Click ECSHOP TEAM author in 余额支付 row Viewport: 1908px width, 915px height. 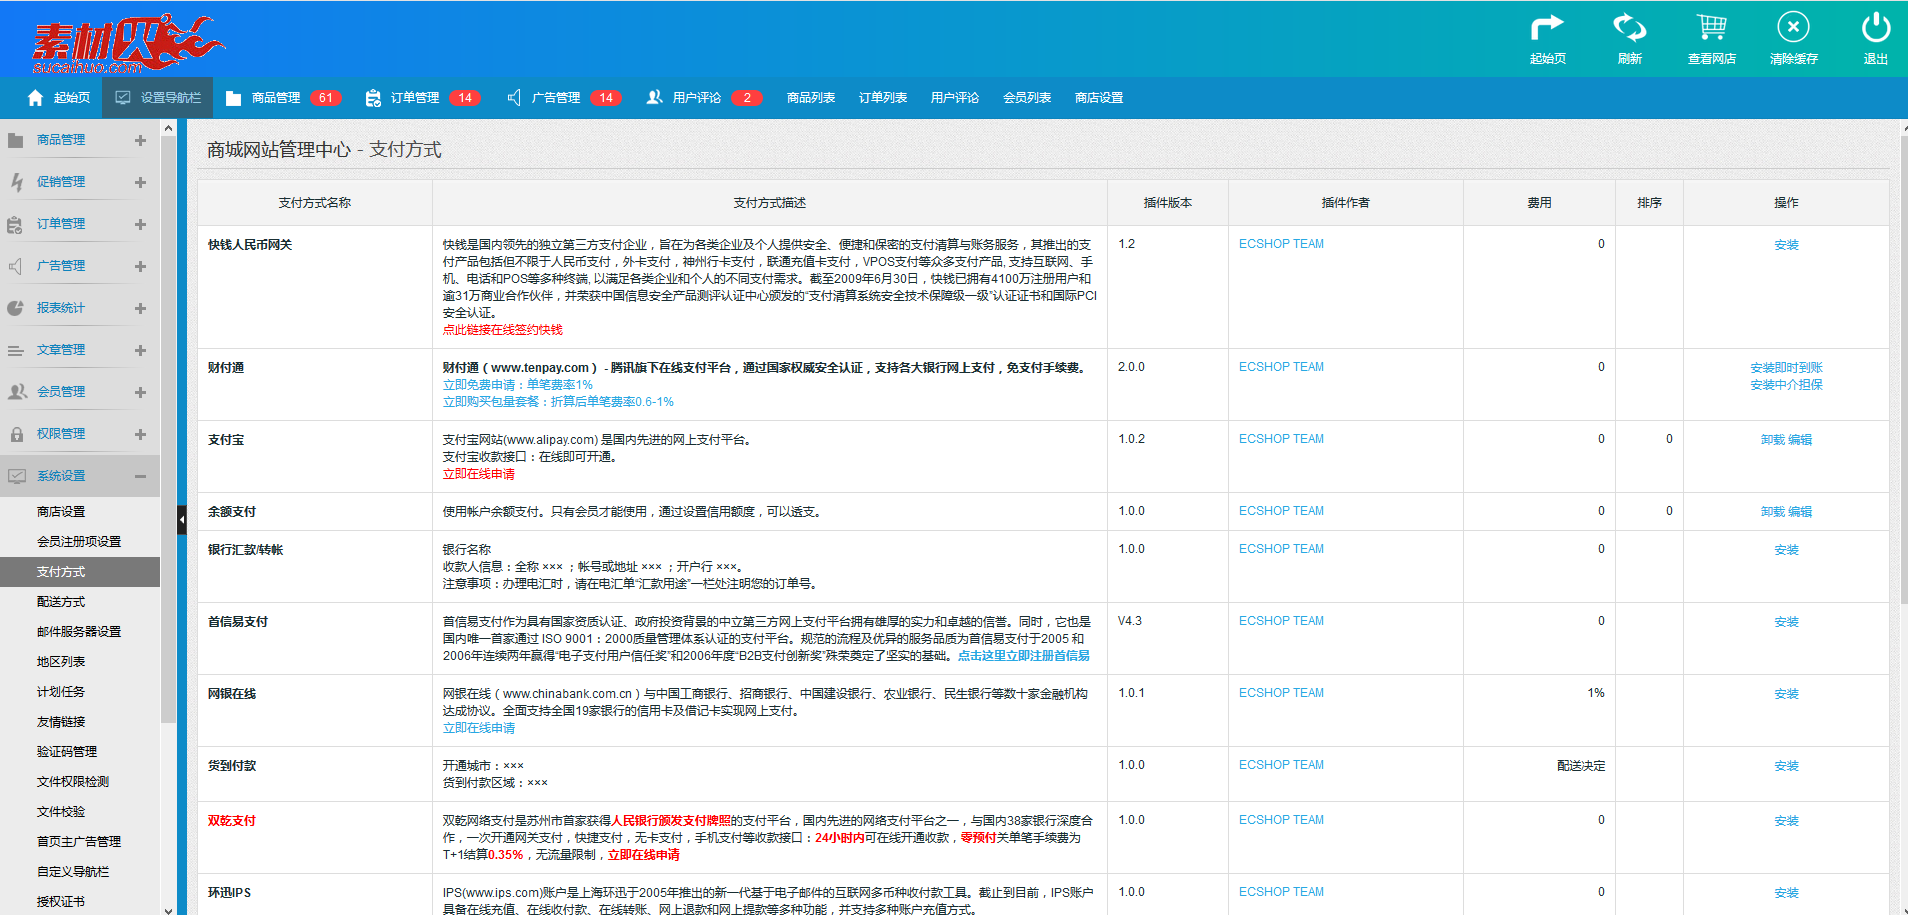[1281, 511]
